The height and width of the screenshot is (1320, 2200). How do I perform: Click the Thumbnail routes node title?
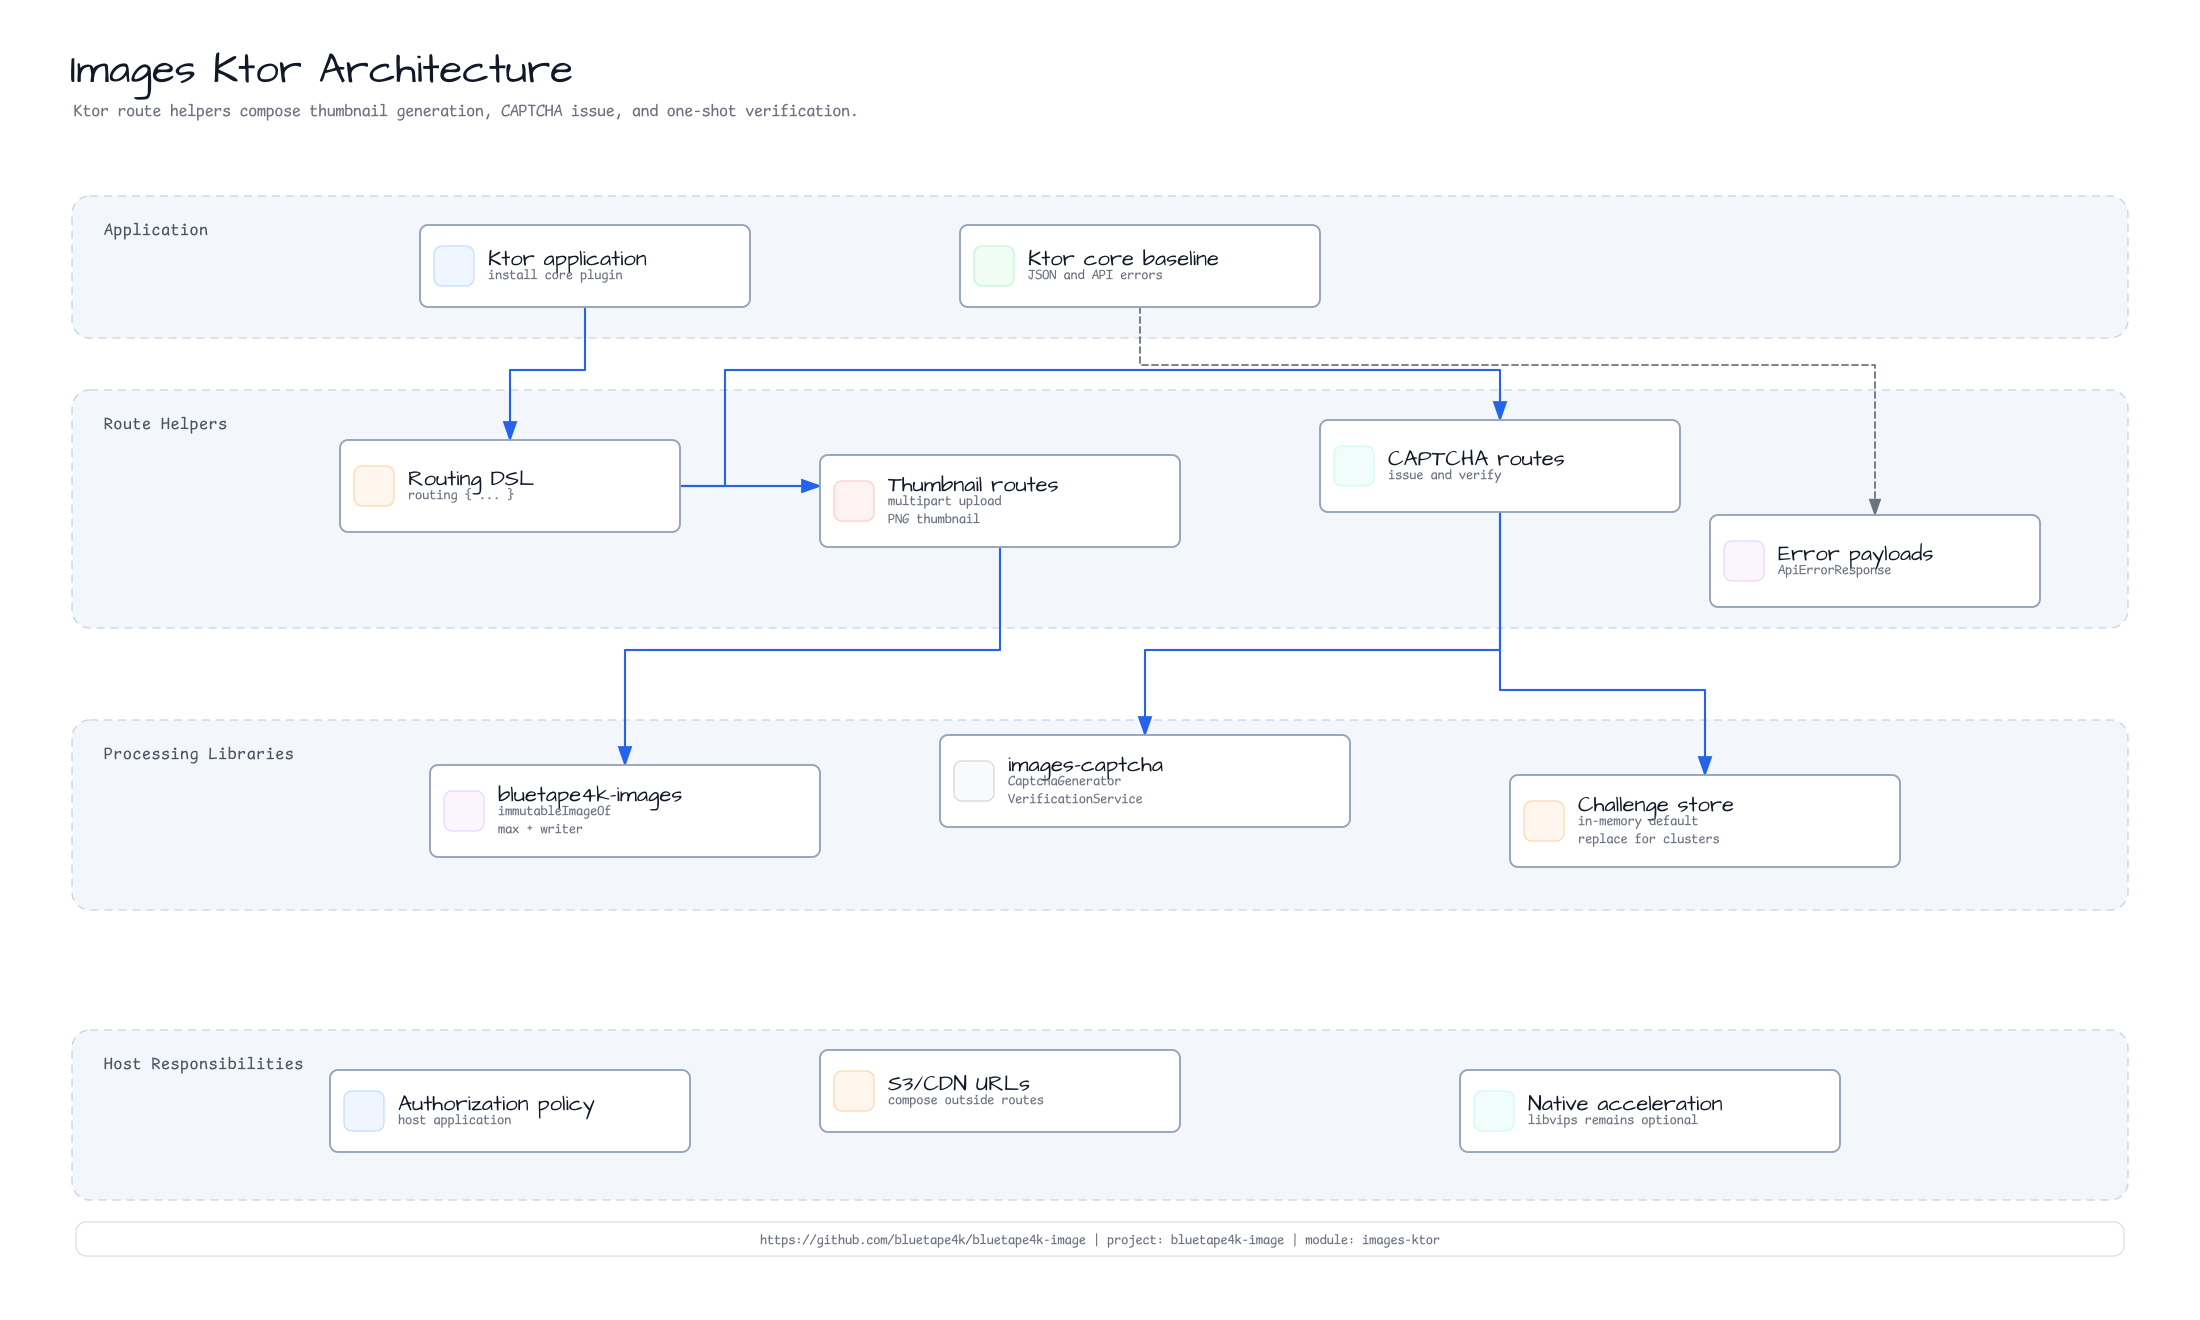point(973,485)
